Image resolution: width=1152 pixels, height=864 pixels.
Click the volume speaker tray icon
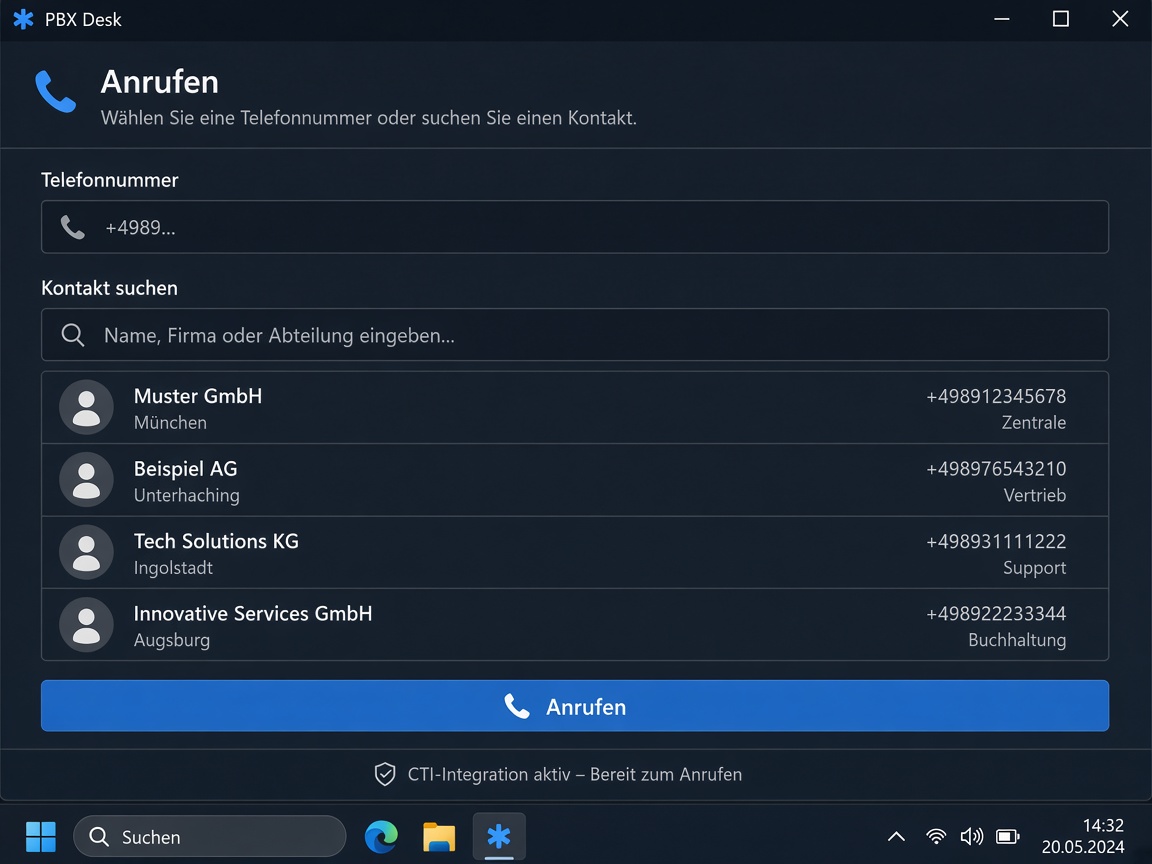[x=971, y=836]
